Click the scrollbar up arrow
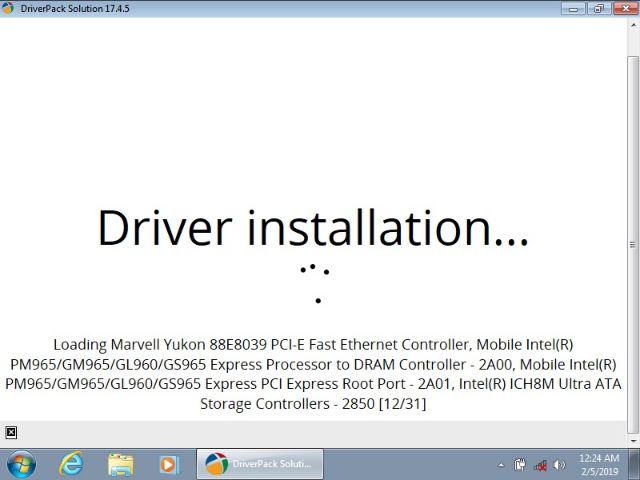640x480 pixels. click(x=633, y=25)
